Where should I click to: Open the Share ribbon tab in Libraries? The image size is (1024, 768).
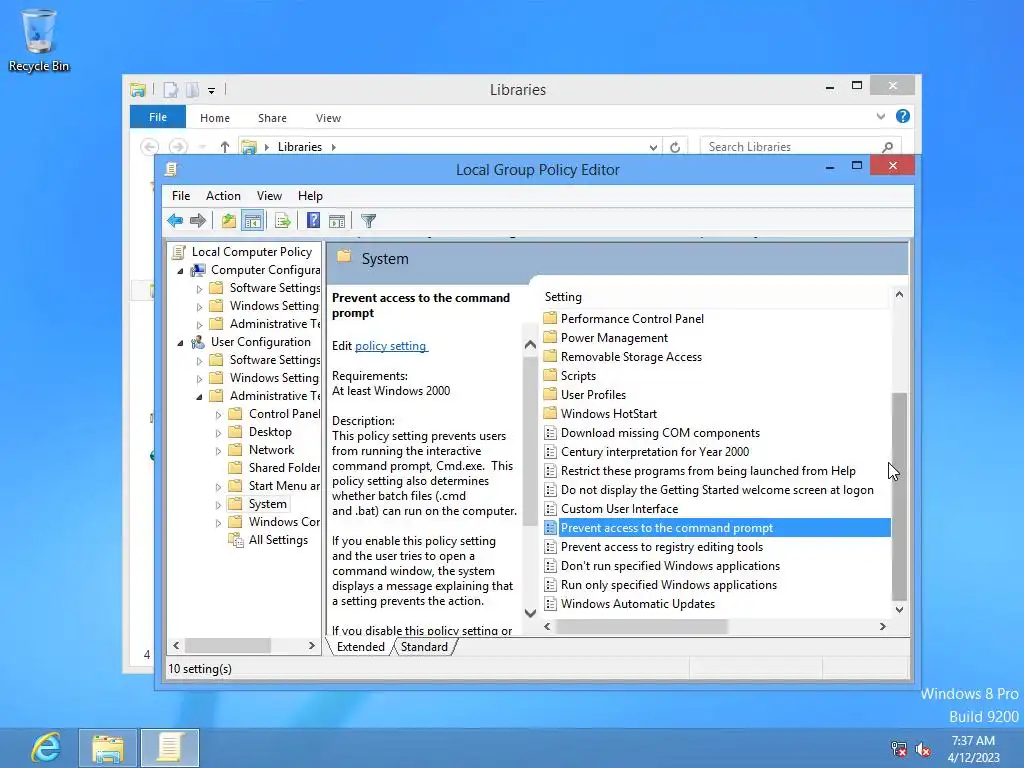pyautogui.click(x=272, y=118)
